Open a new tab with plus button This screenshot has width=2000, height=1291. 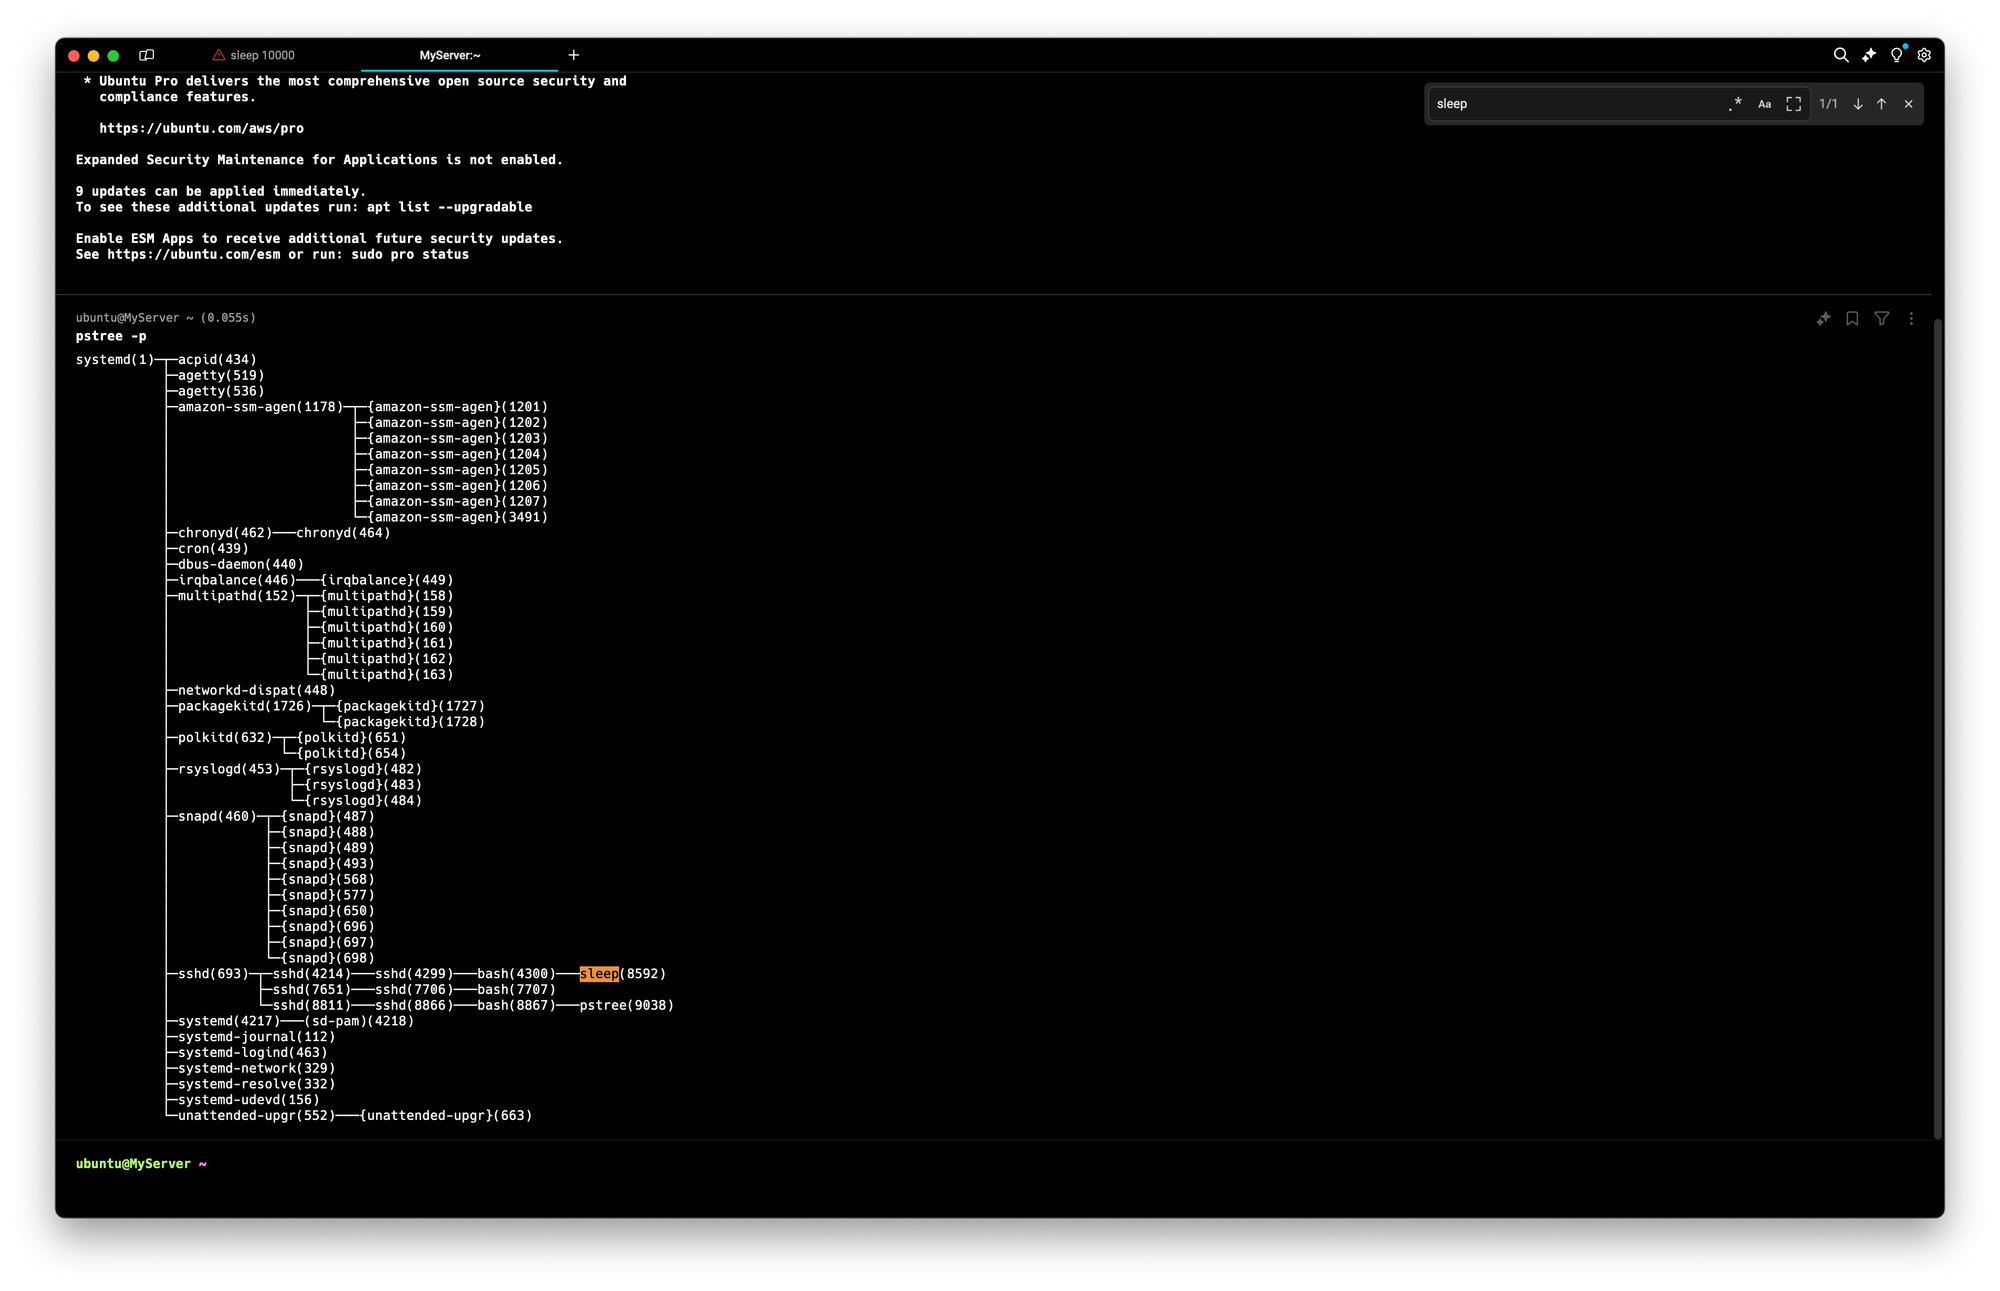coord(573,55)
